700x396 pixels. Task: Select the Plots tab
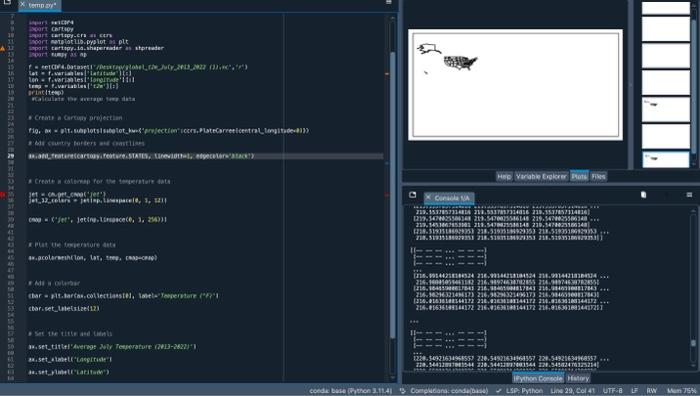pos(579,176)
